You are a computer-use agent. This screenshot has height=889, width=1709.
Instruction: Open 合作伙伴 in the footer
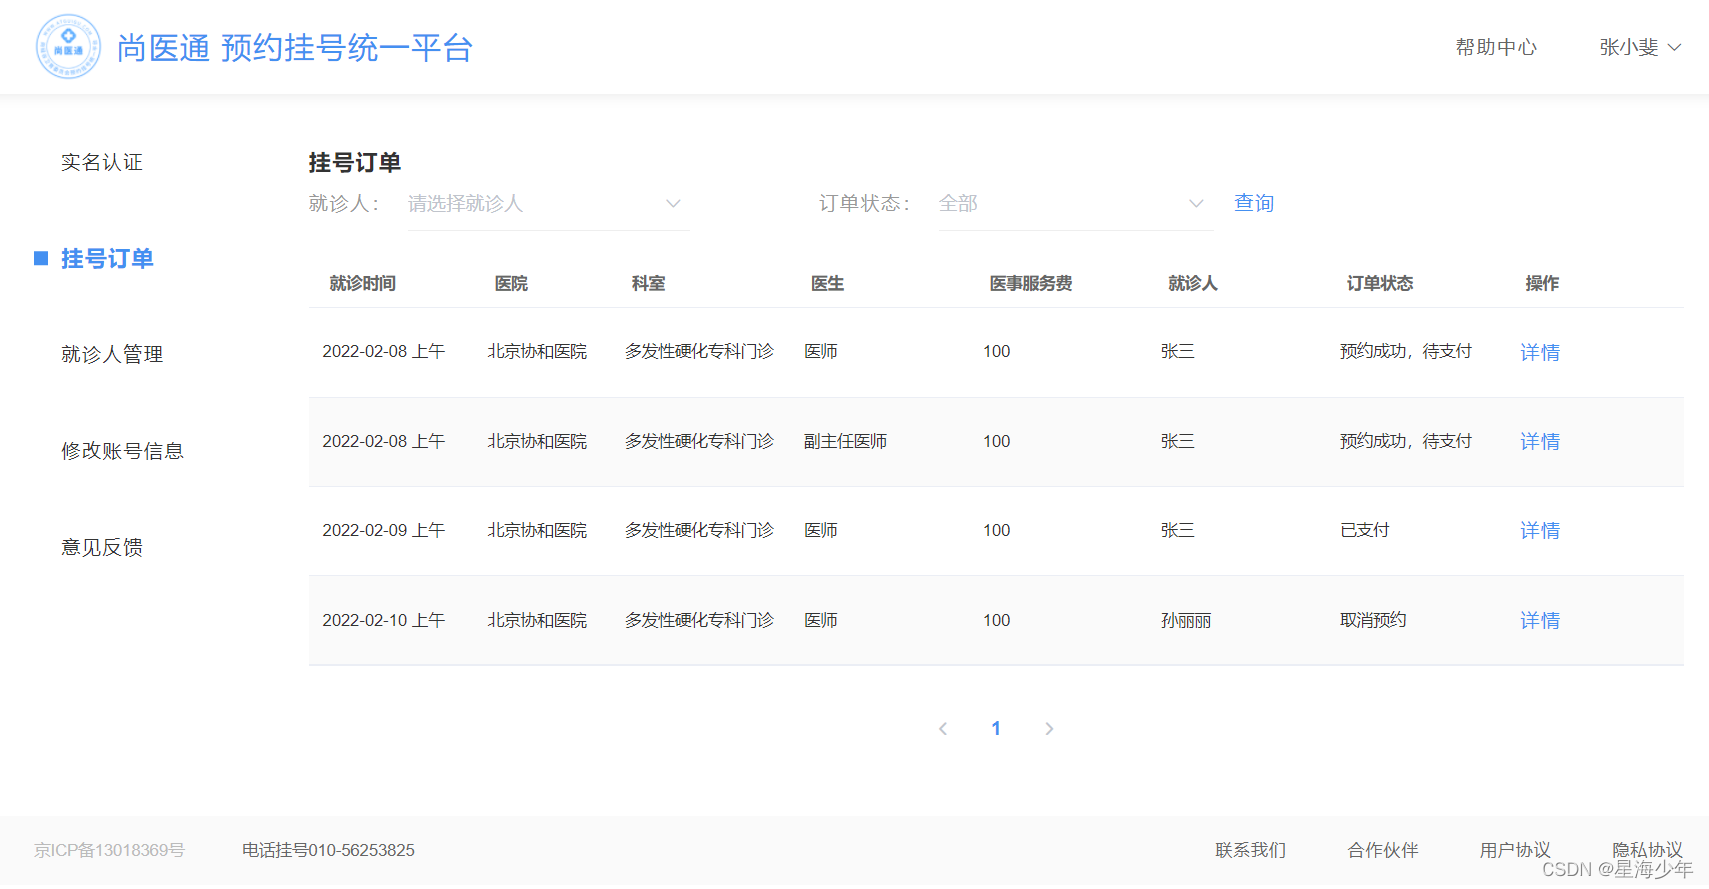pos(1383,850)
